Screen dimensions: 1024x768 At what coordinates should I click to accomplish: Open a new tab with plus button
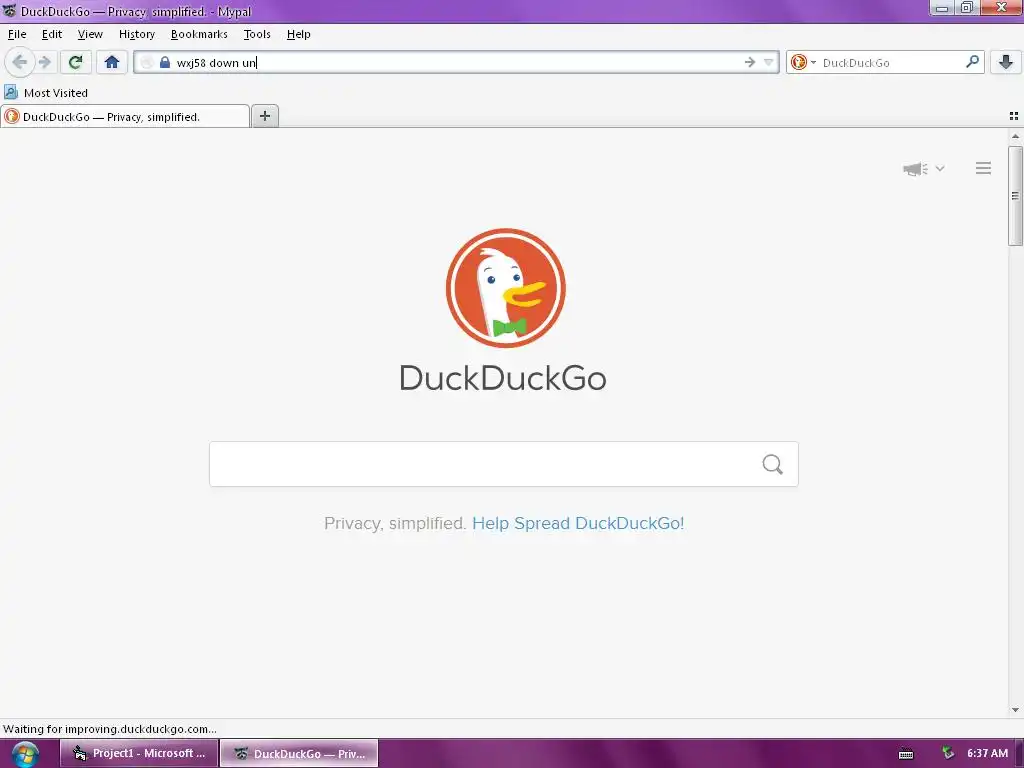264,116
